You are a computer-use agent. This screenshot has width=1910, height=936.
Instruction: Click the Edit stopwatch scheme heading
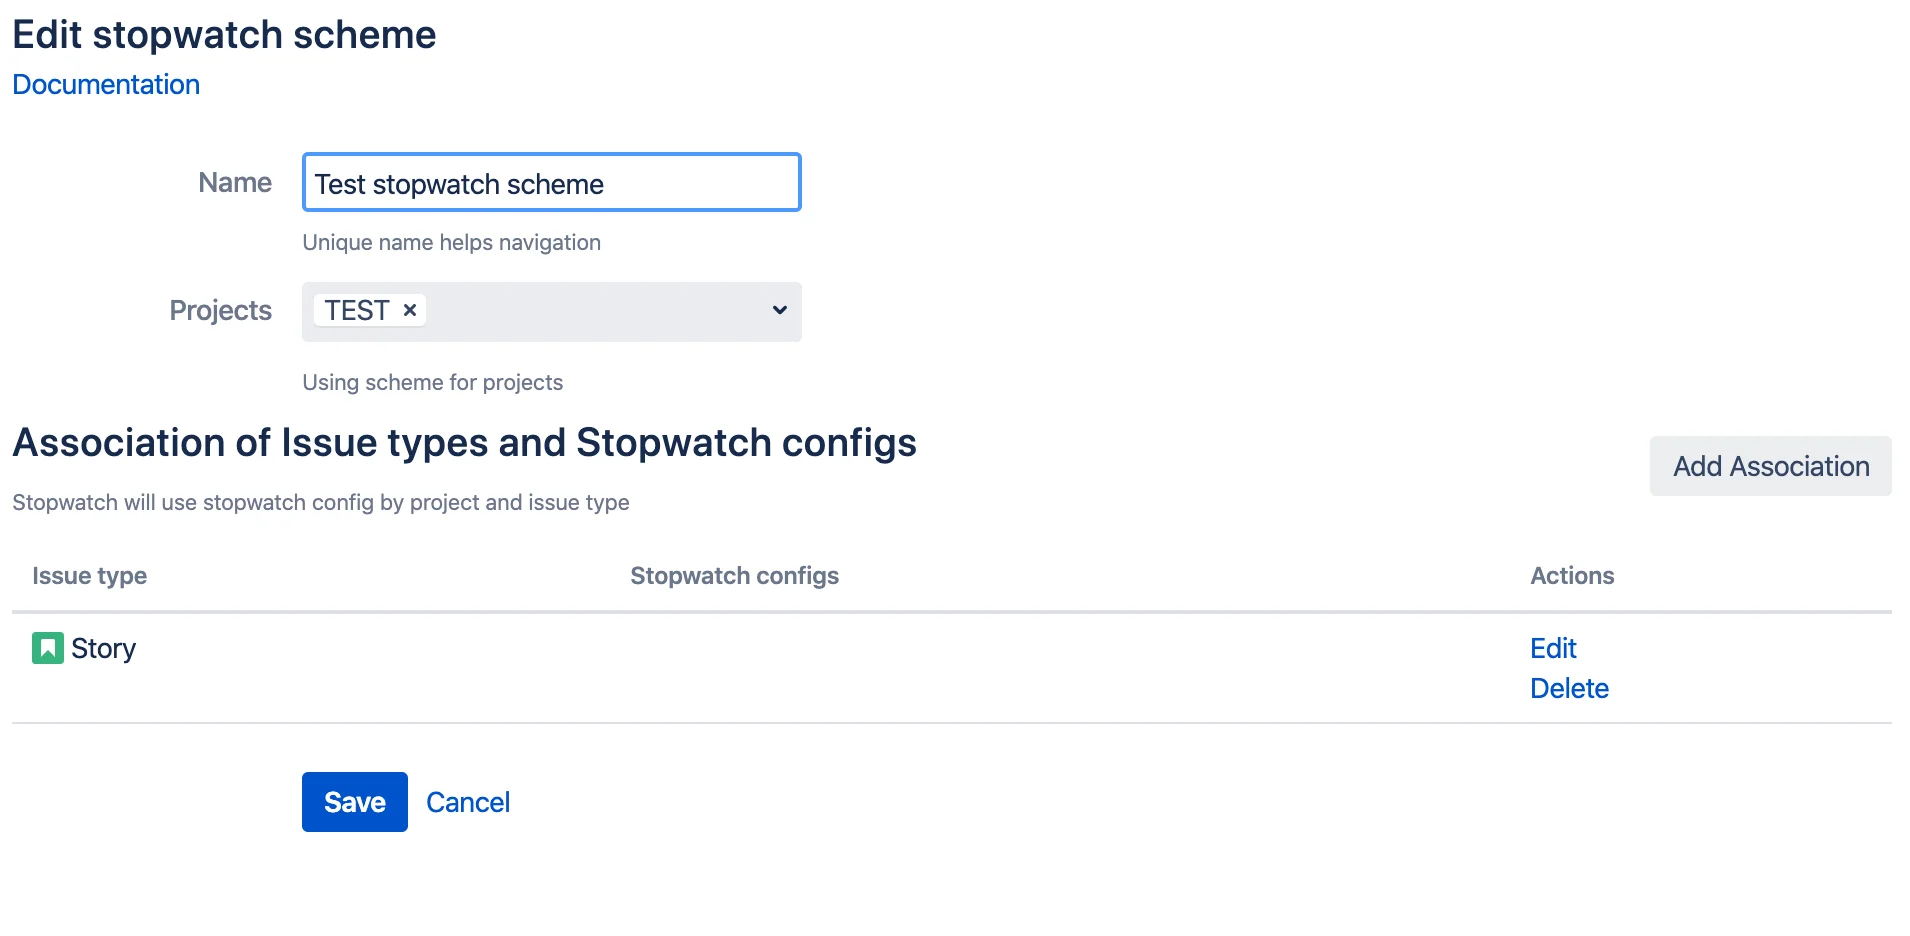click(224, 35)
